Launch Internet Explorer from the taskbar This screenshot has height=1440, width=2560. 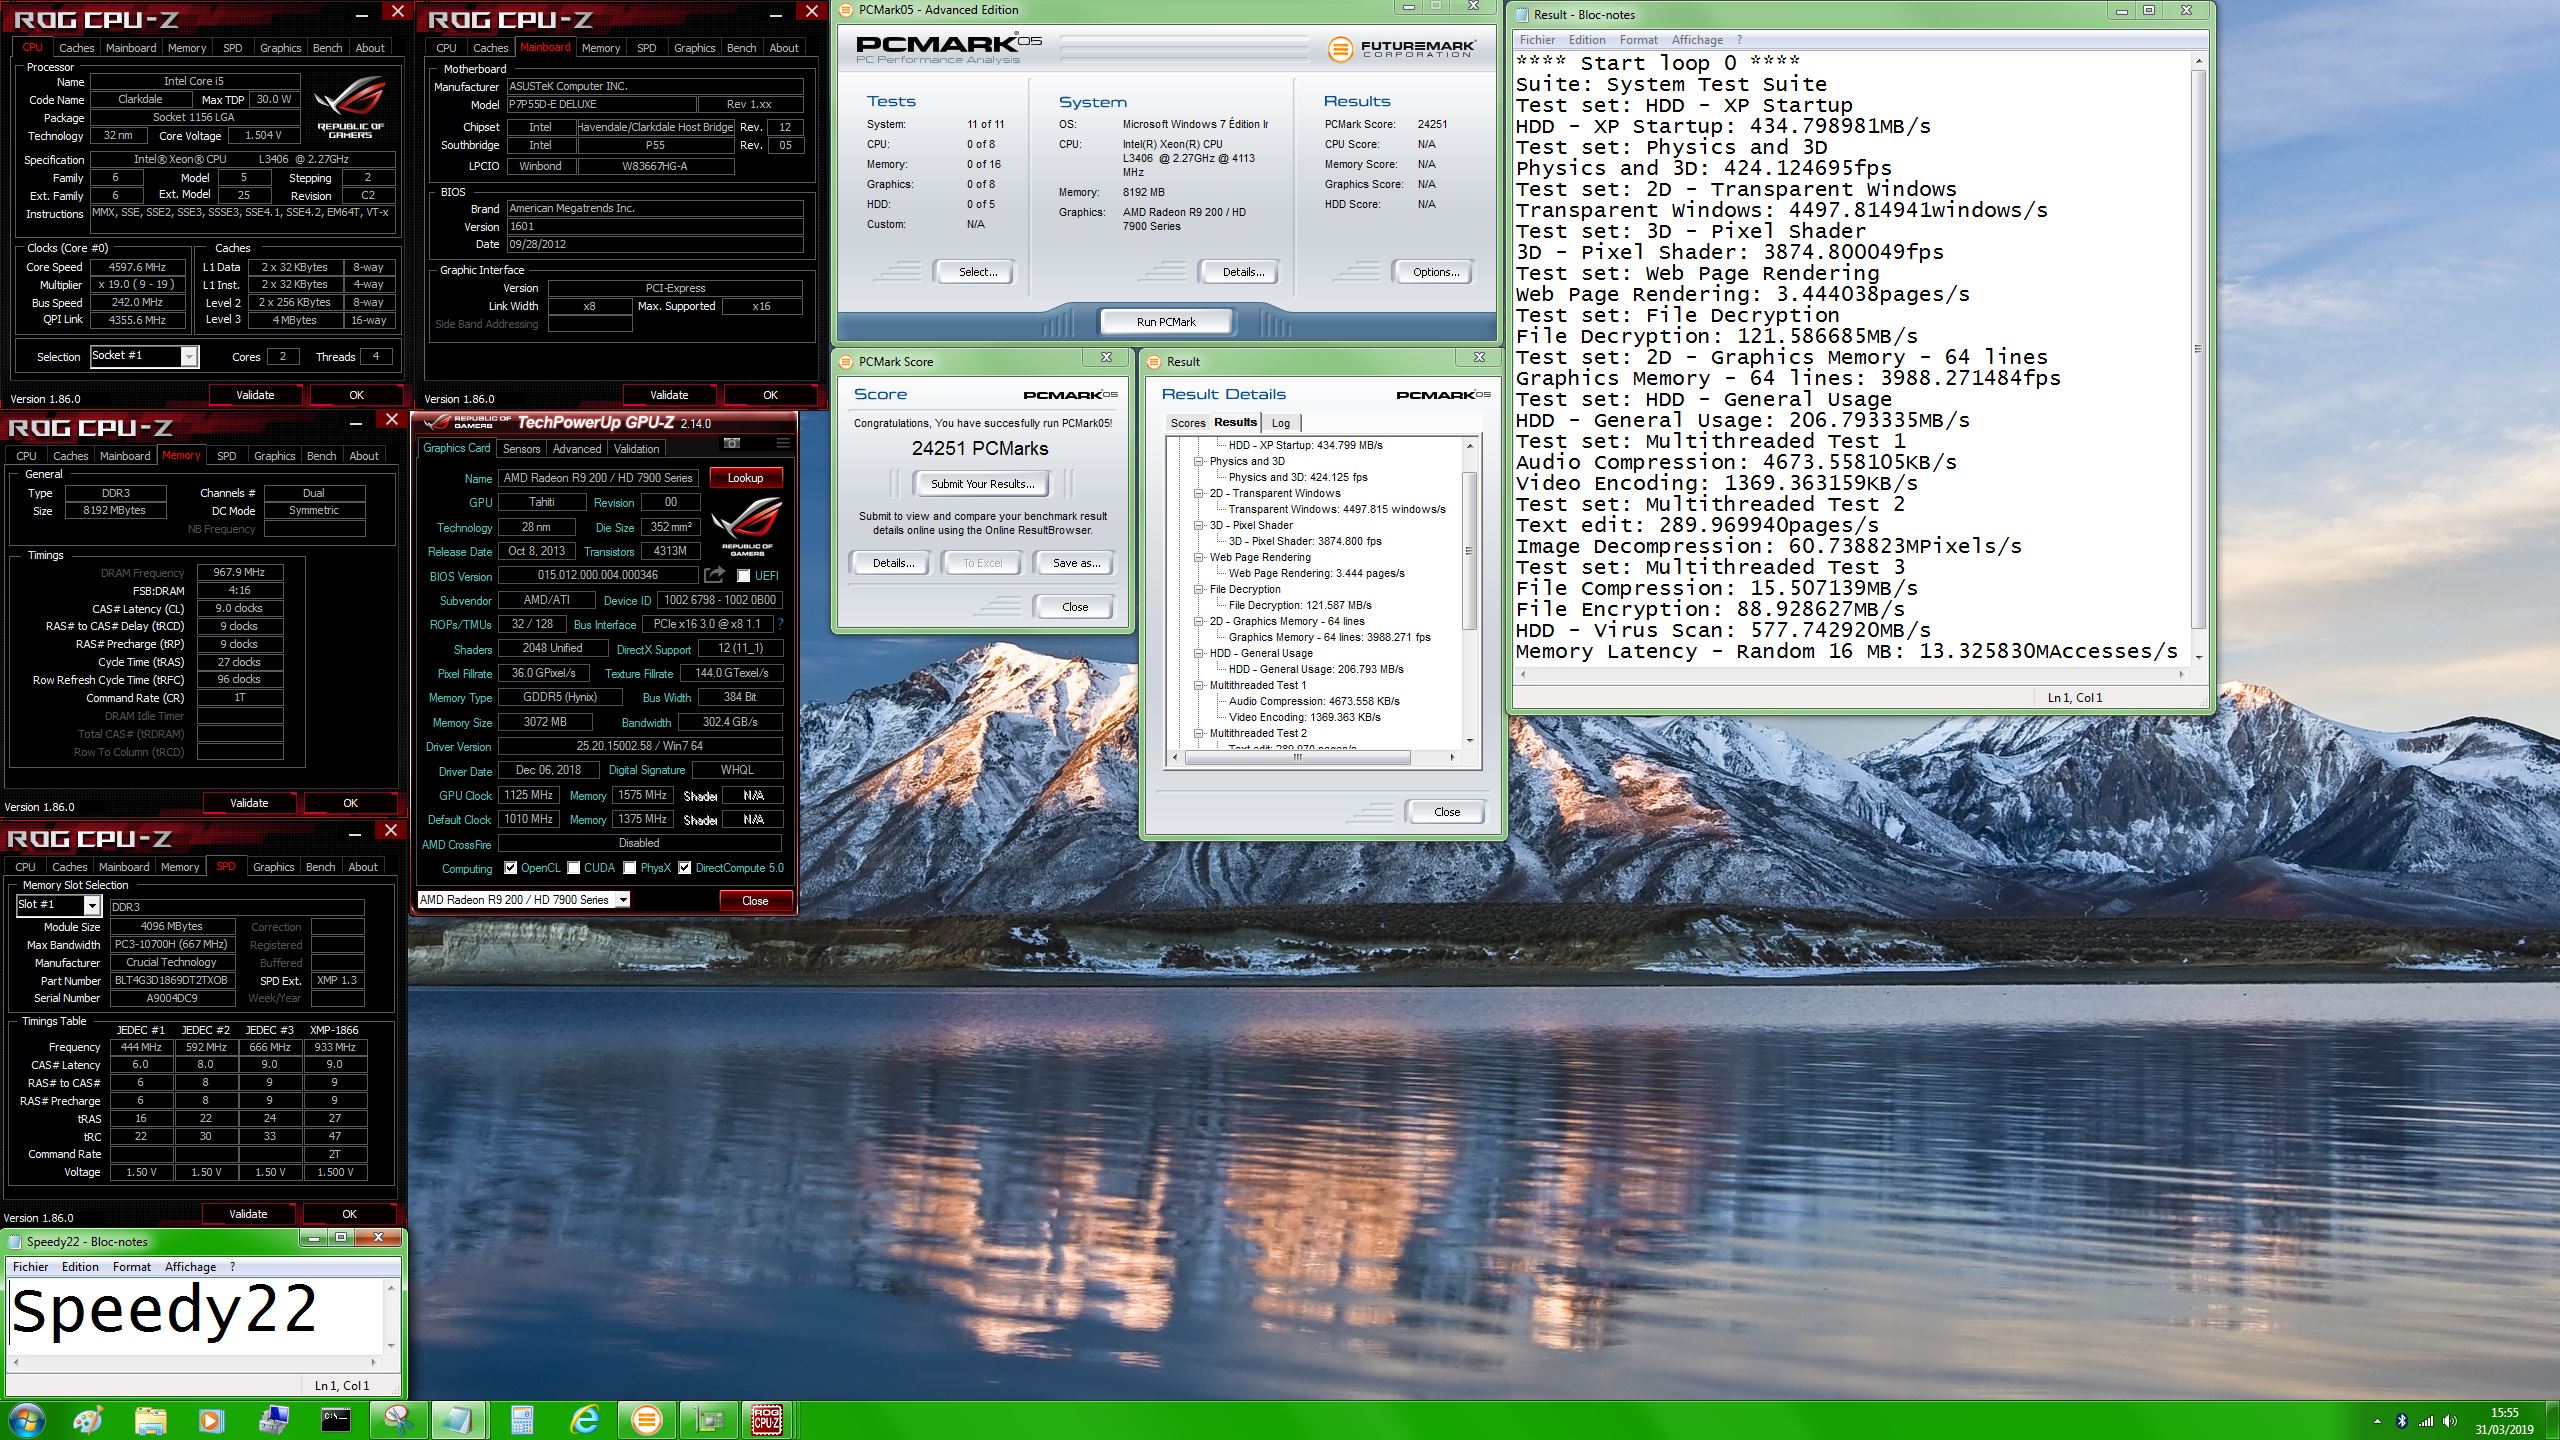pos(584,1419)
